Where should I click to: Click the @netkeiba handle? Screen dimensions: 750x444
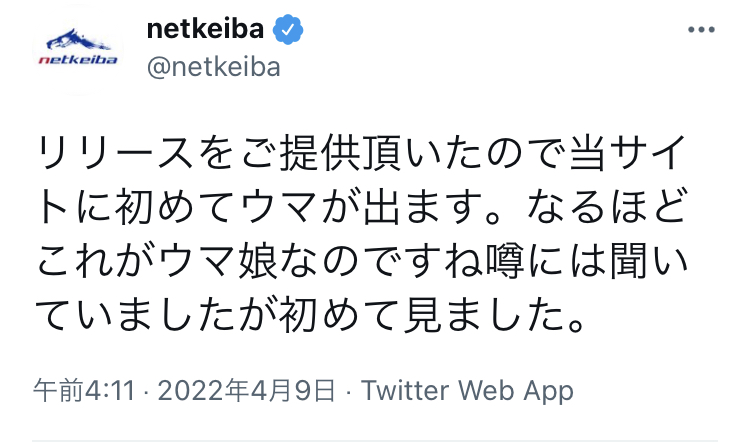[x=213, y=68]
